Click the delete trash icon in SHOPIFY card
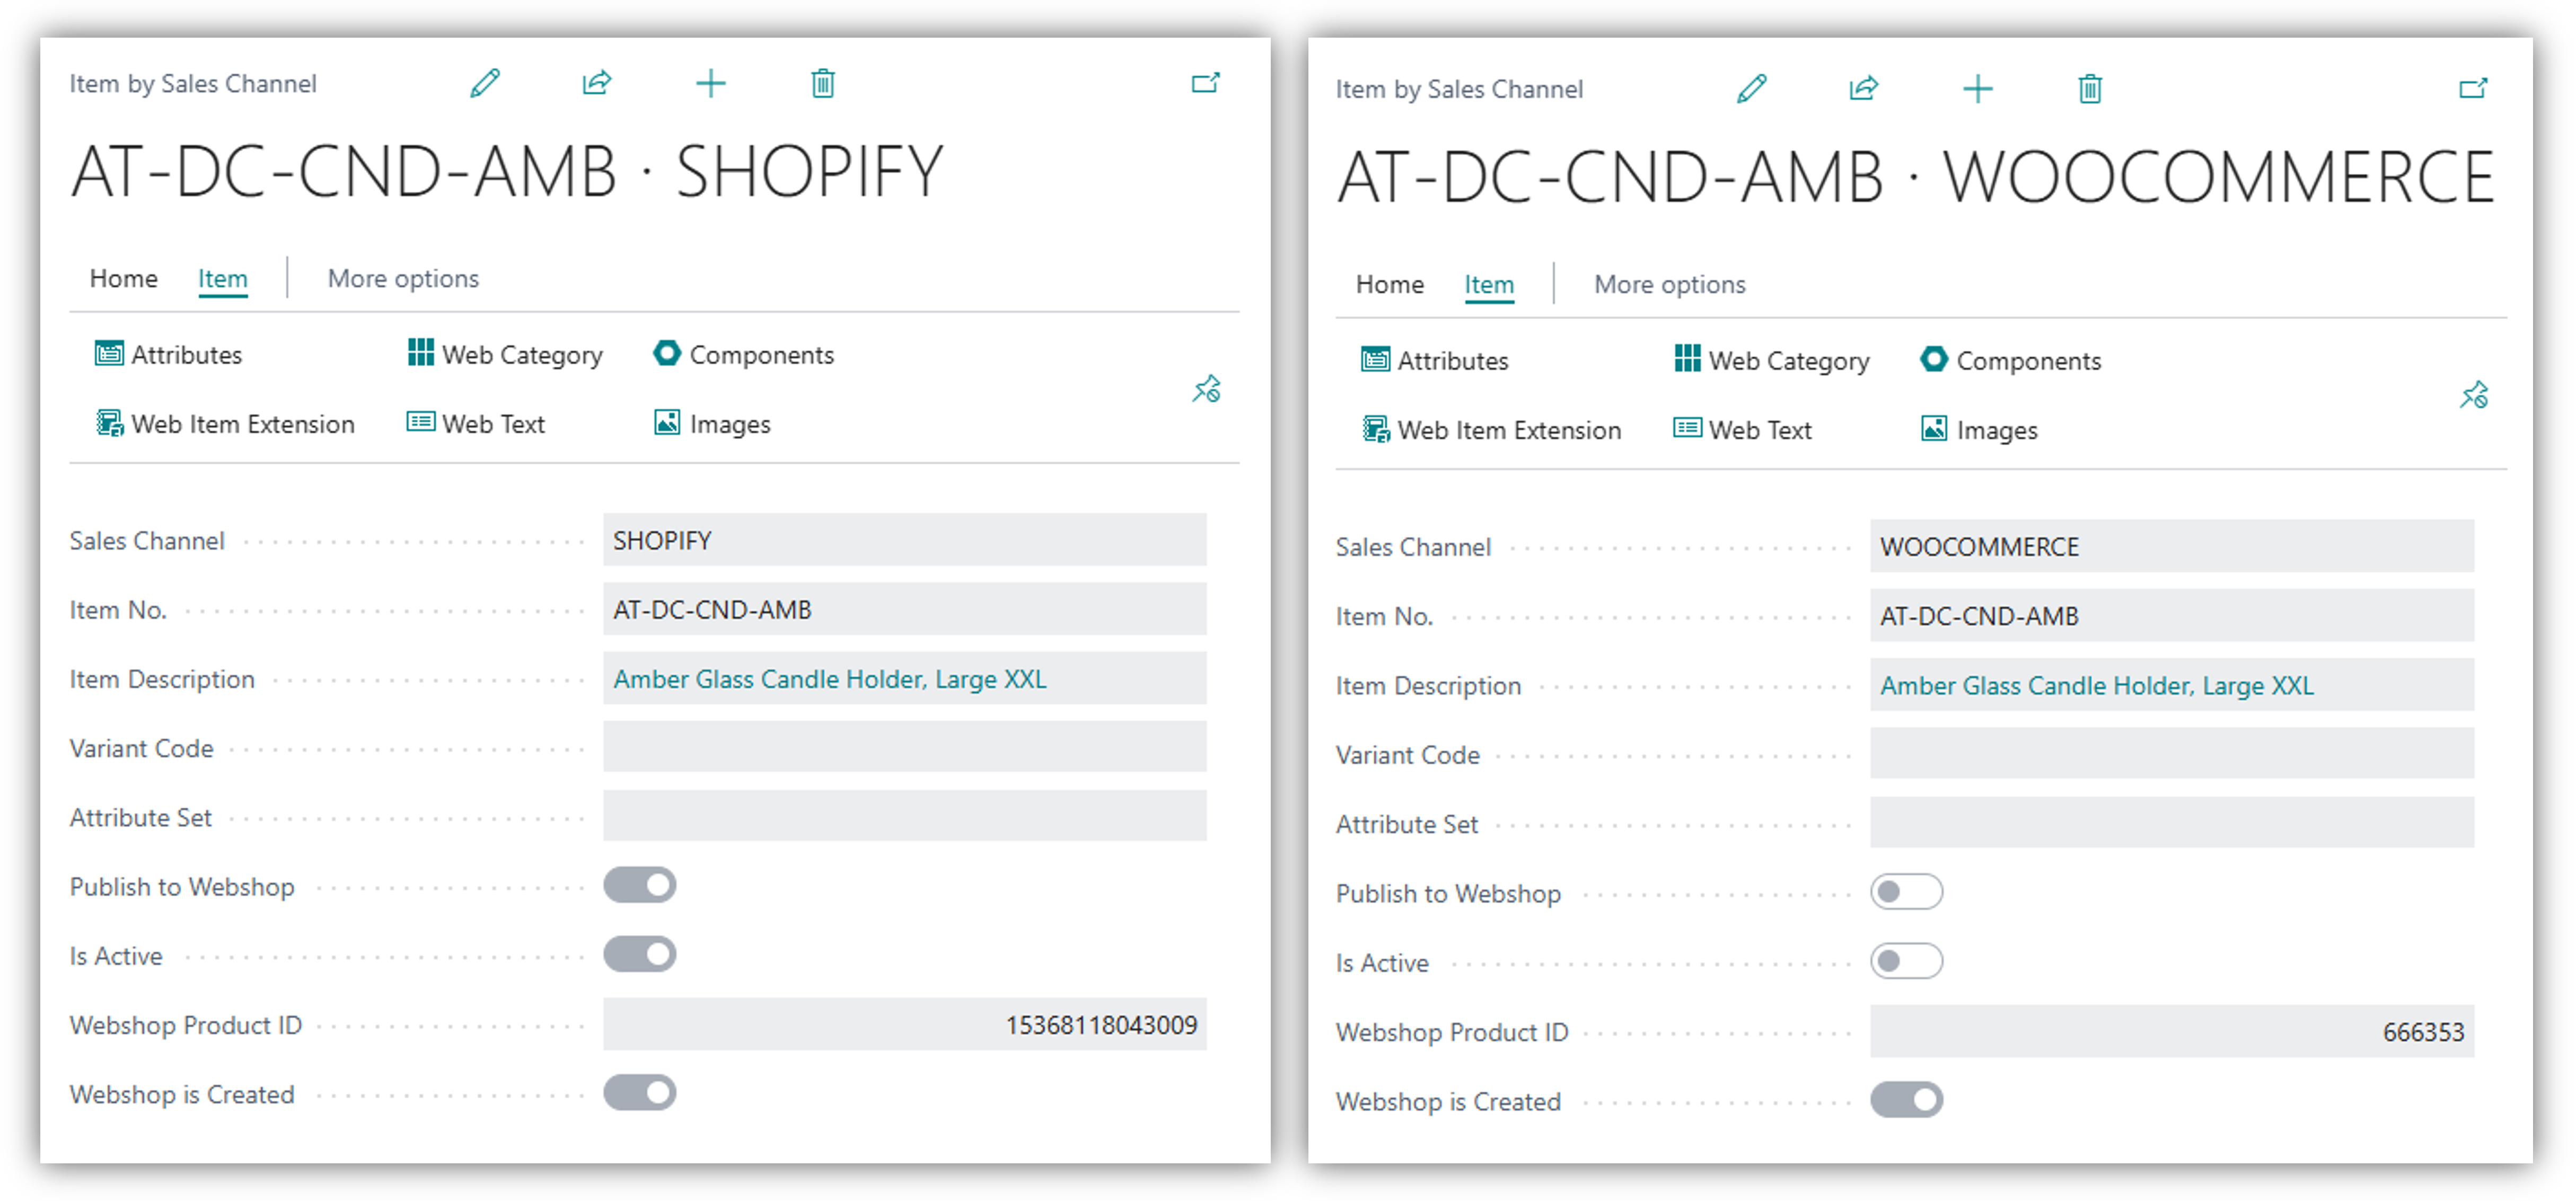This screenshot has height=1201, width=2576. click(823, 83)
